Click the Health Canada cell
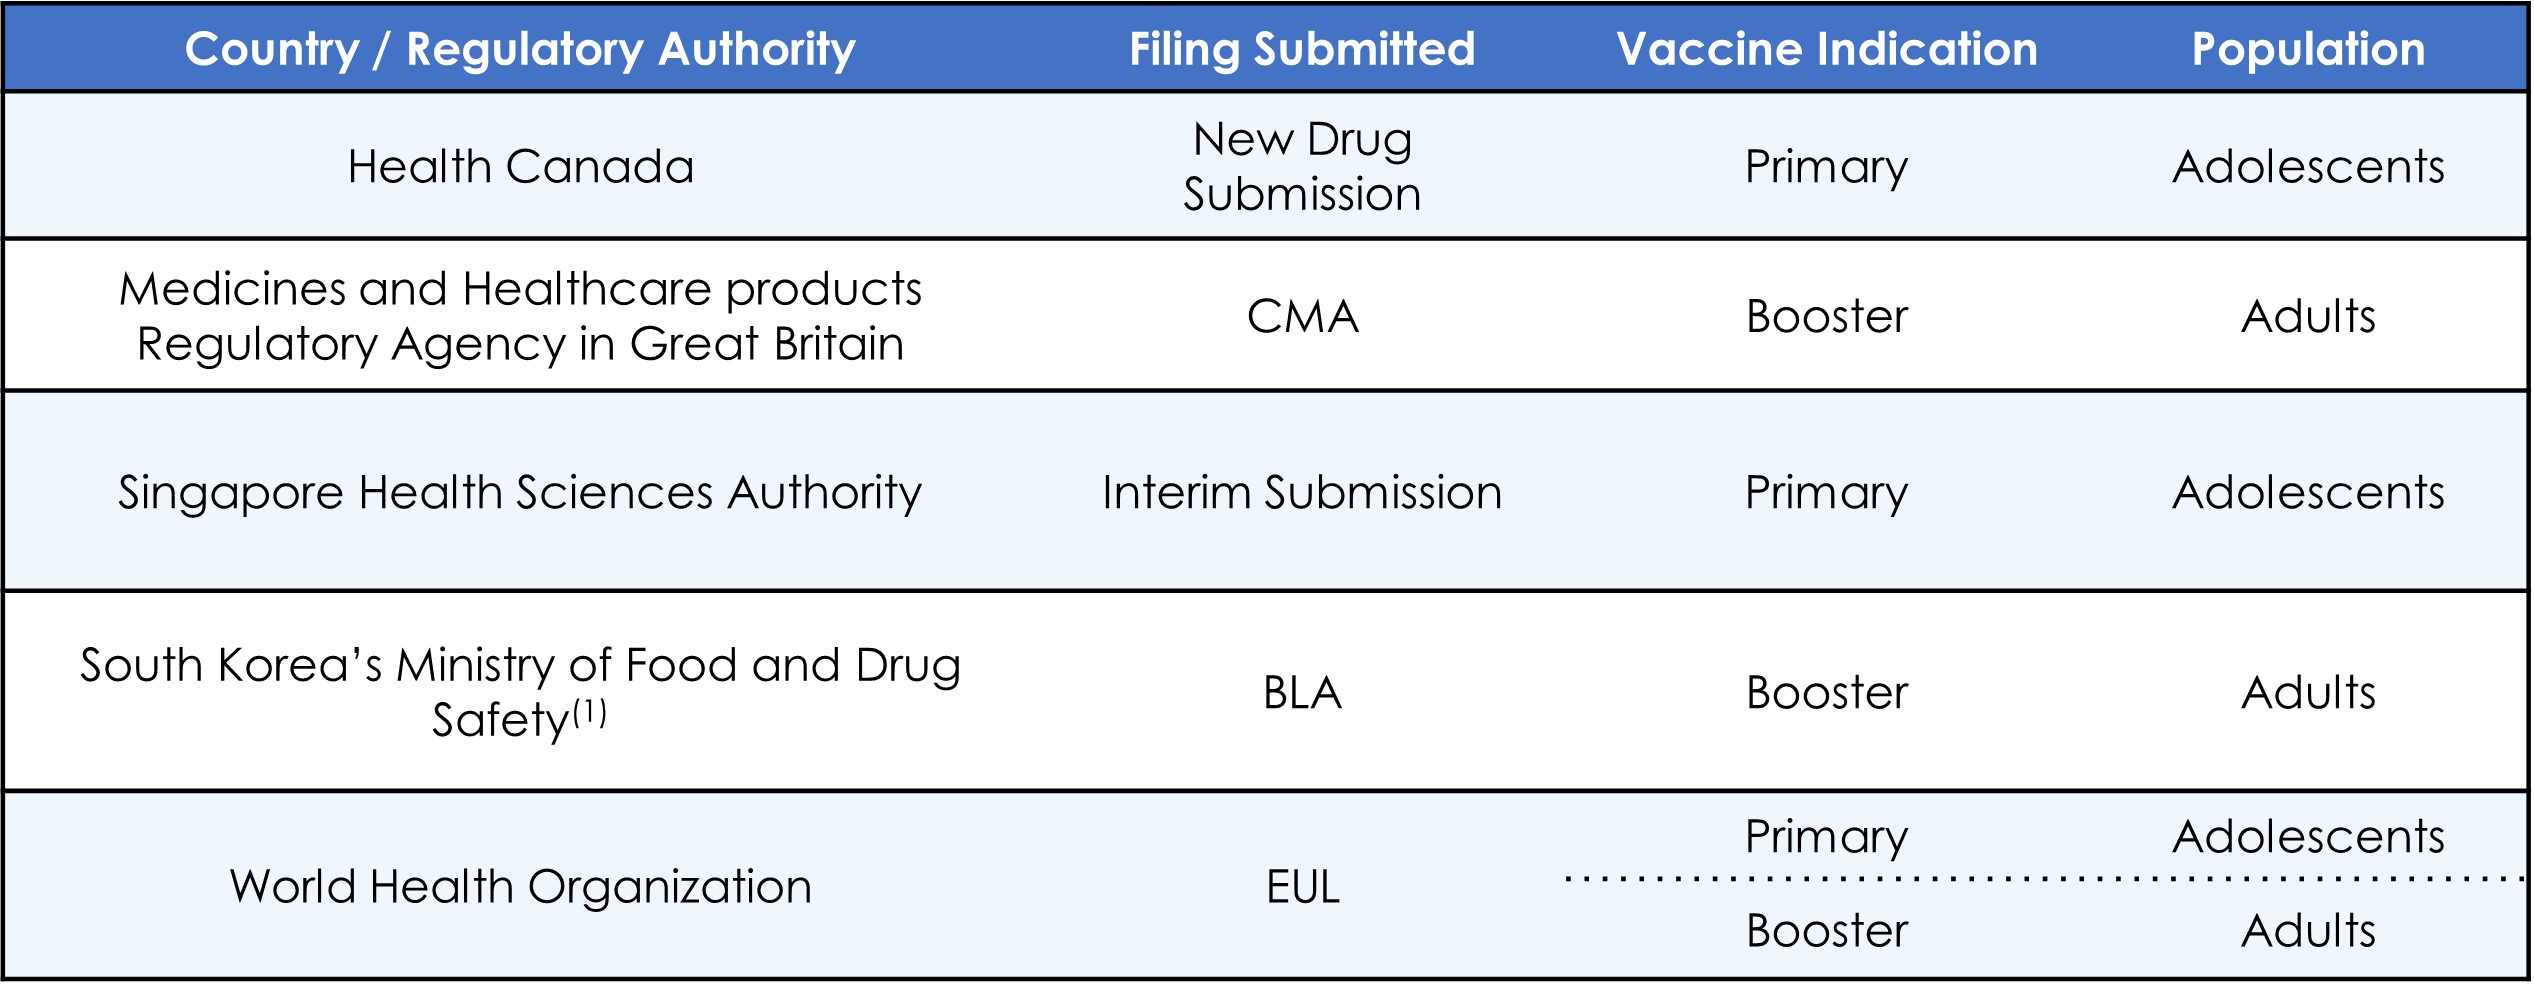Screen dimensions: 2534x984 [520, 166]
